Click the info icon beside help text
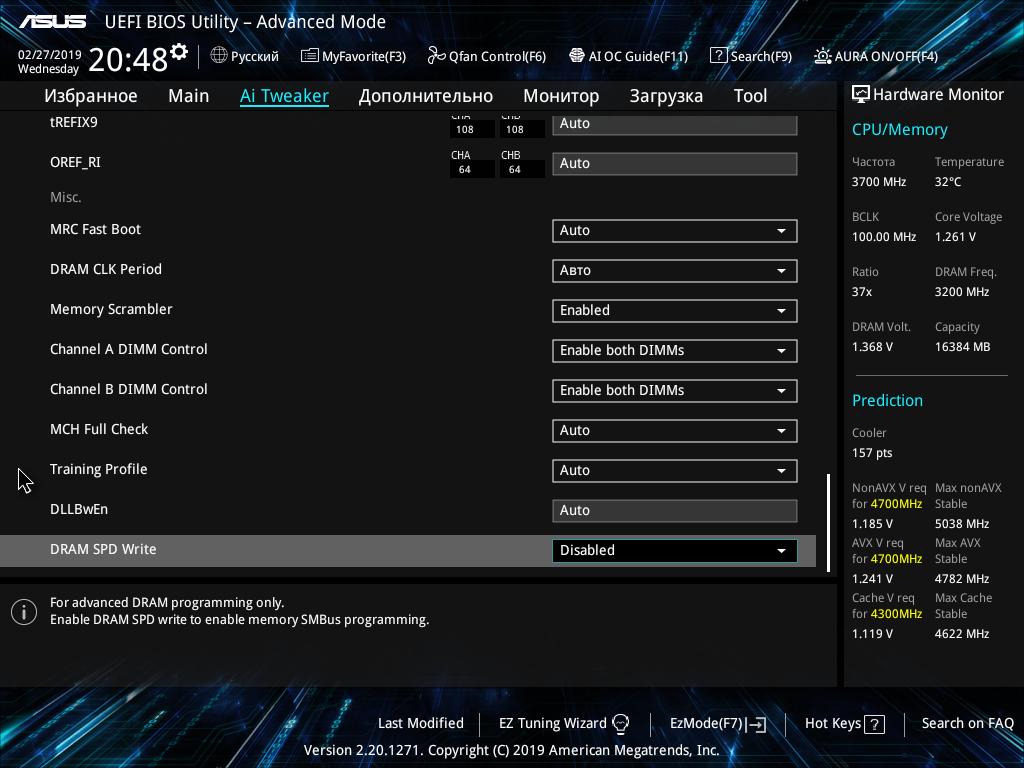This screenshot has height=768, width=1024. [24, 612]
